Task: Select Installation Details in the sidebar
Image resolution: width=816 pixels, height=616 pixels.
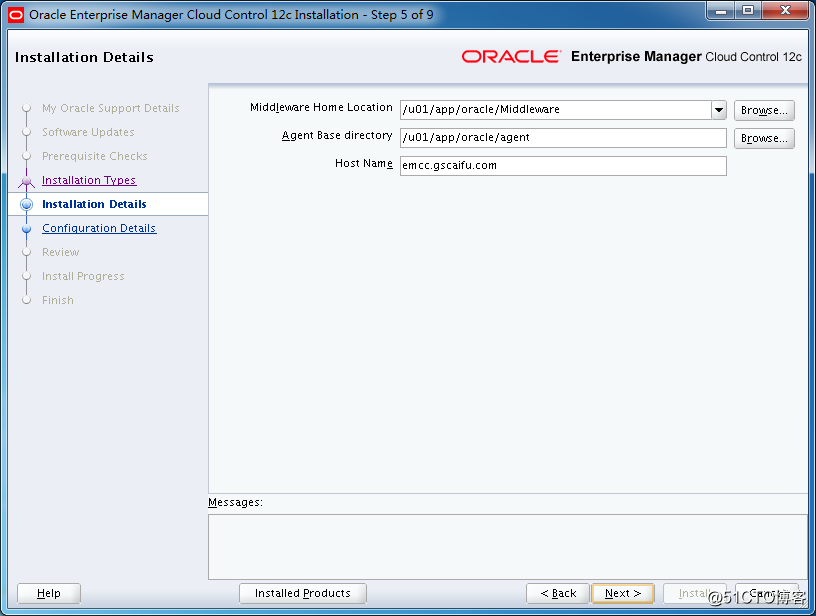Action: click(94, 205)
